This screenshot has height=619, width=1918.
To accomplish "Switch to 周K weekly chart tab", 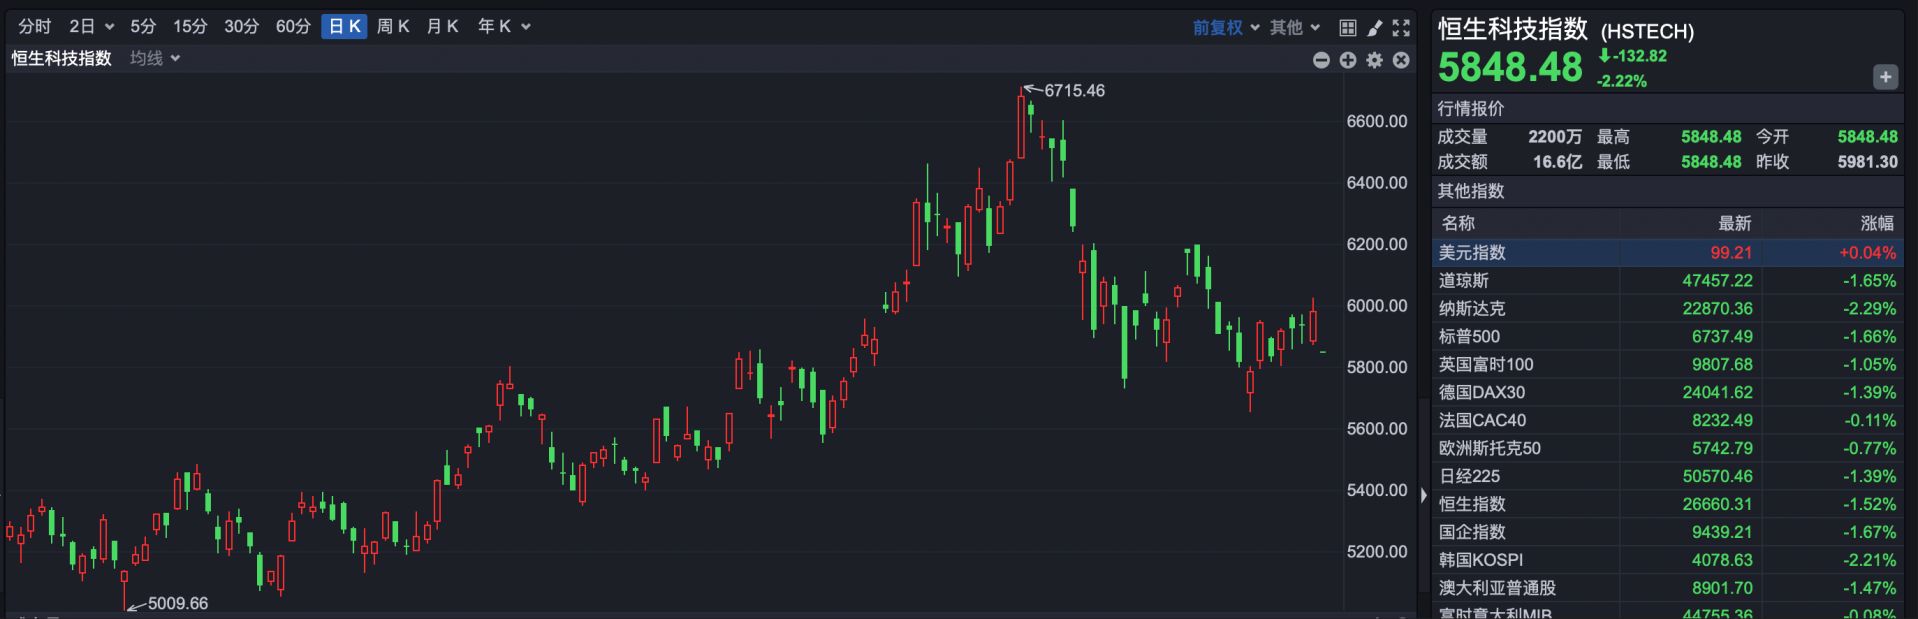I will click(x=393, y=26).
